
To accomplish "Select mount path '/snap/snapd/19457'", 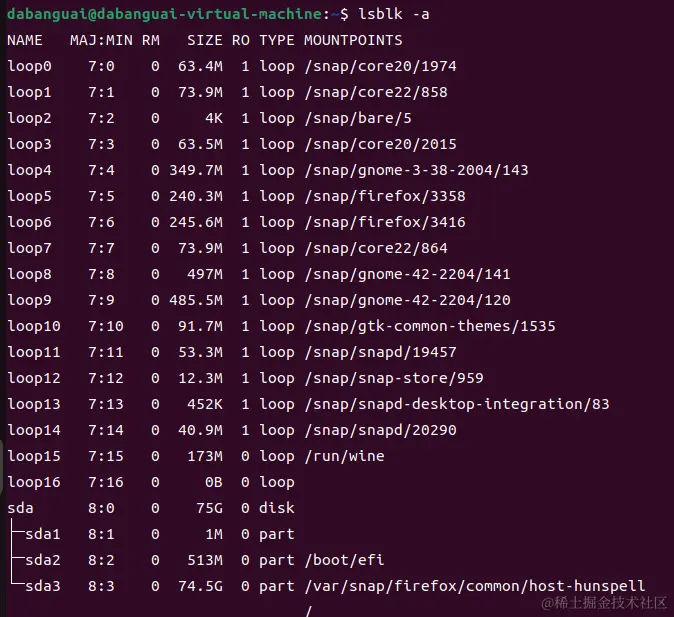I will (x=380, y=353).
